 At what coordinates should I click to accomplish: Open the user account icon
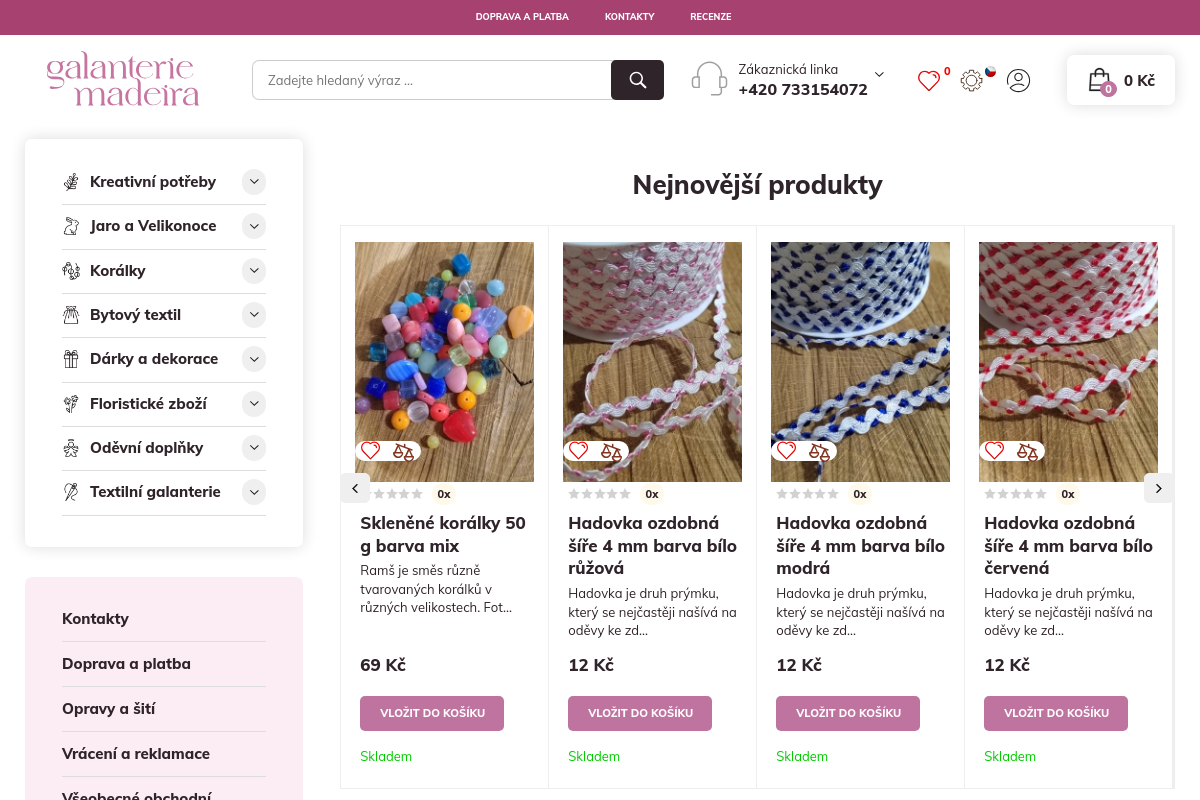[x=1018, y=80]
